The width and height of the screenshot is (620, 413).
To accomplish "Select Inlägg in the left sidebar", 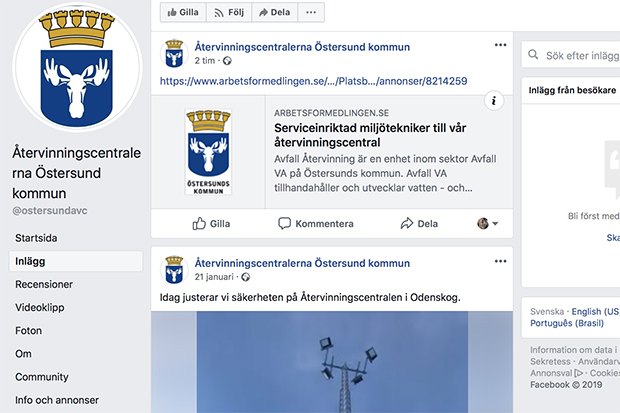I will [76, 261].
